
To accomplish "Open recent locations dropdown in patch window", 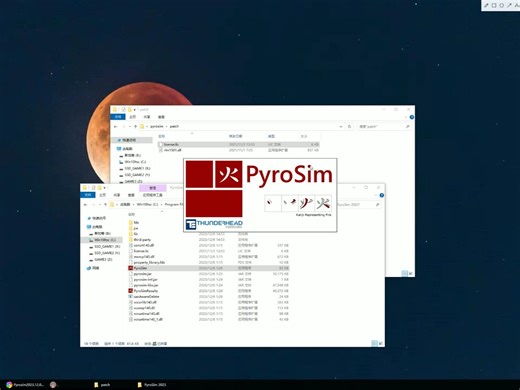I will tap(129, 127).
